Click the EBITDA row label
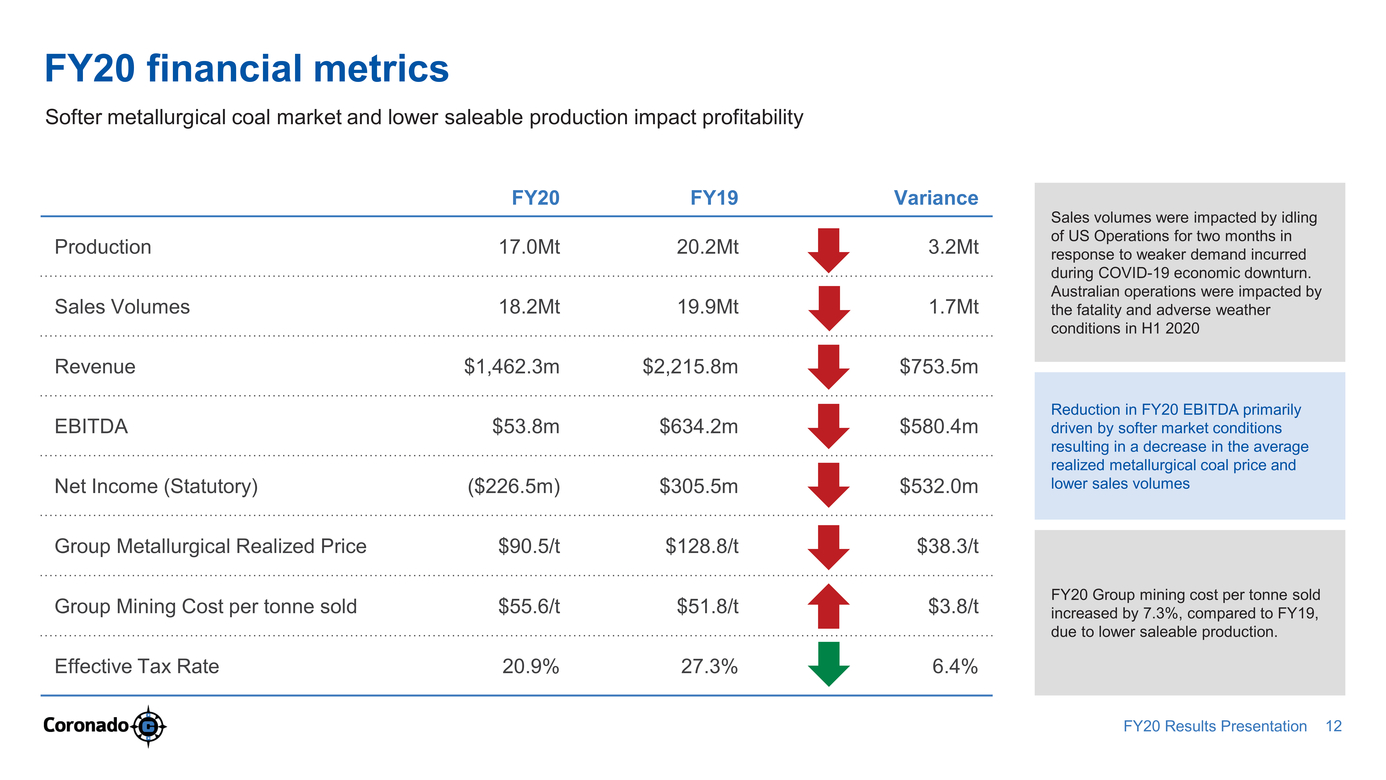The width and height of the screenshot is (1386, 780). click(x=91, y=427)
